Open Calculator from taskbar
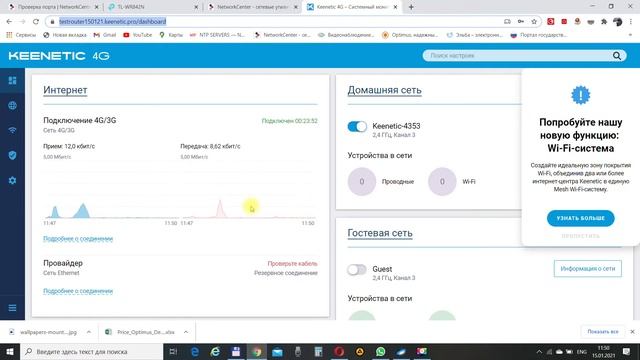Viewport: 640px width, 360px height. pos(318,351)
